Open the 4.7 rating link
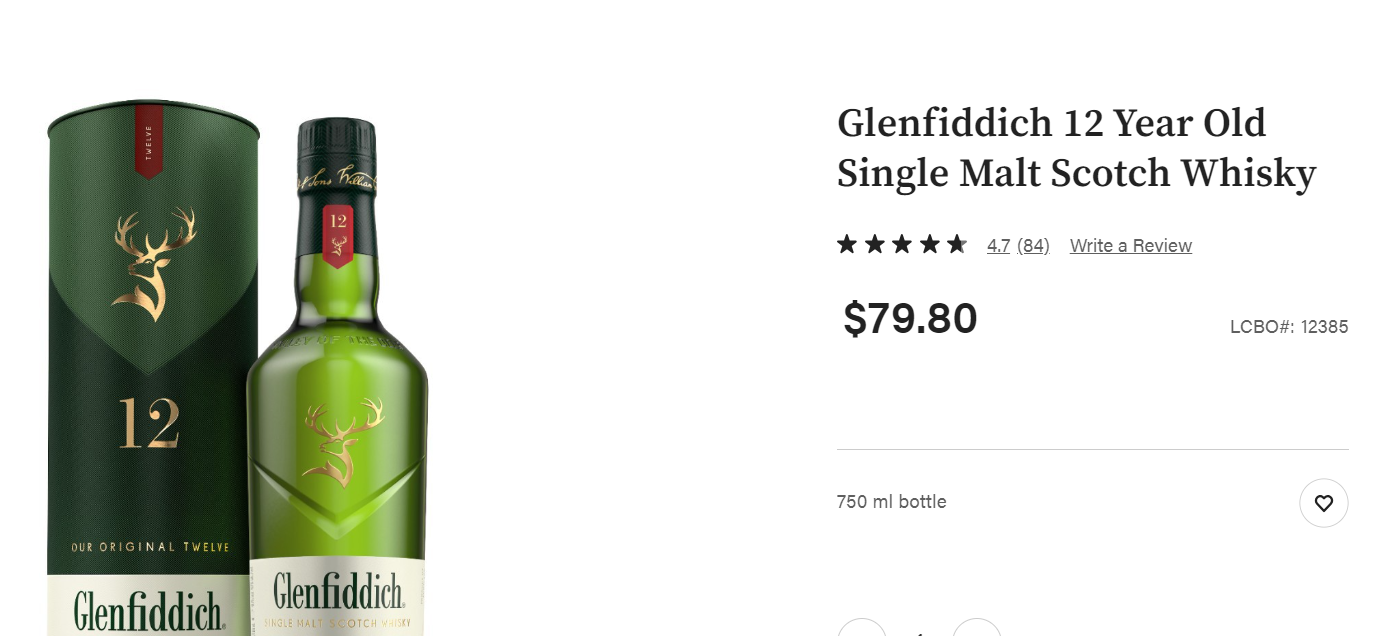Viewport: 1387px width, 636px height. [998, 246]
